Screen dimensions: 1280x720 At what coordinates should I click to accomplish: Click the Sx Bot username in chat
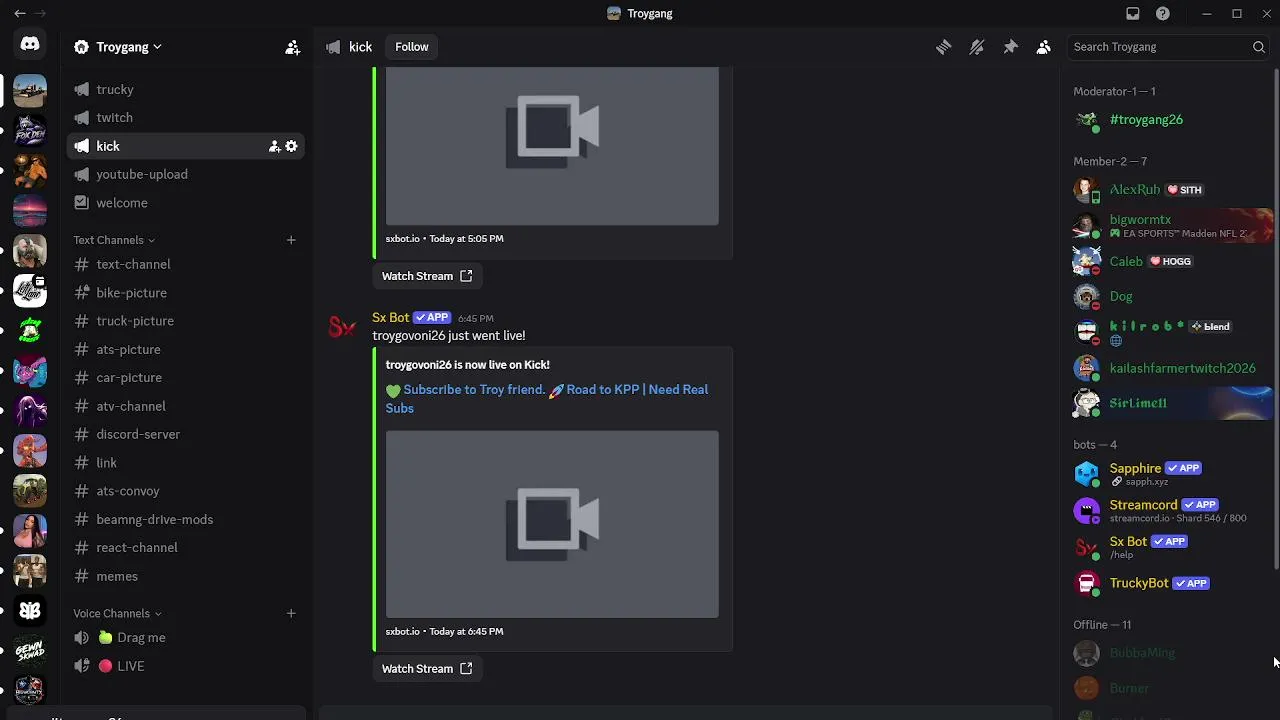tap(391, 318)
